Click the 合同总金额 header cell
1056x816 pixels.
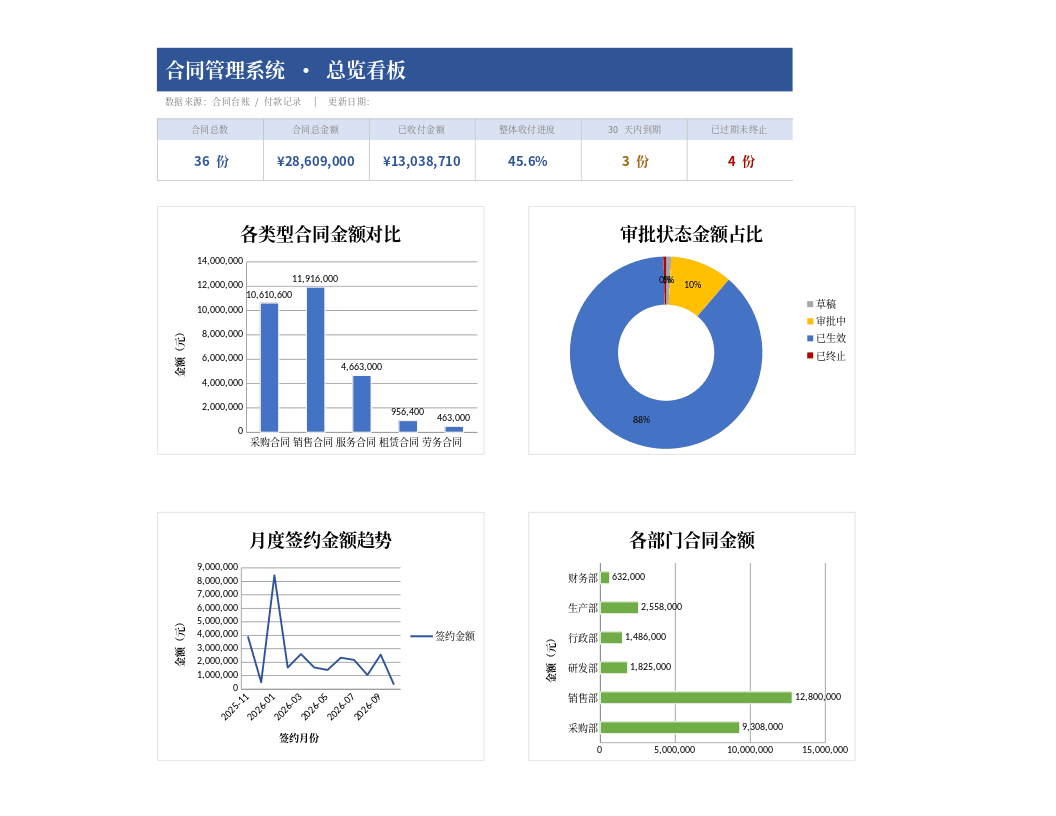316,129
